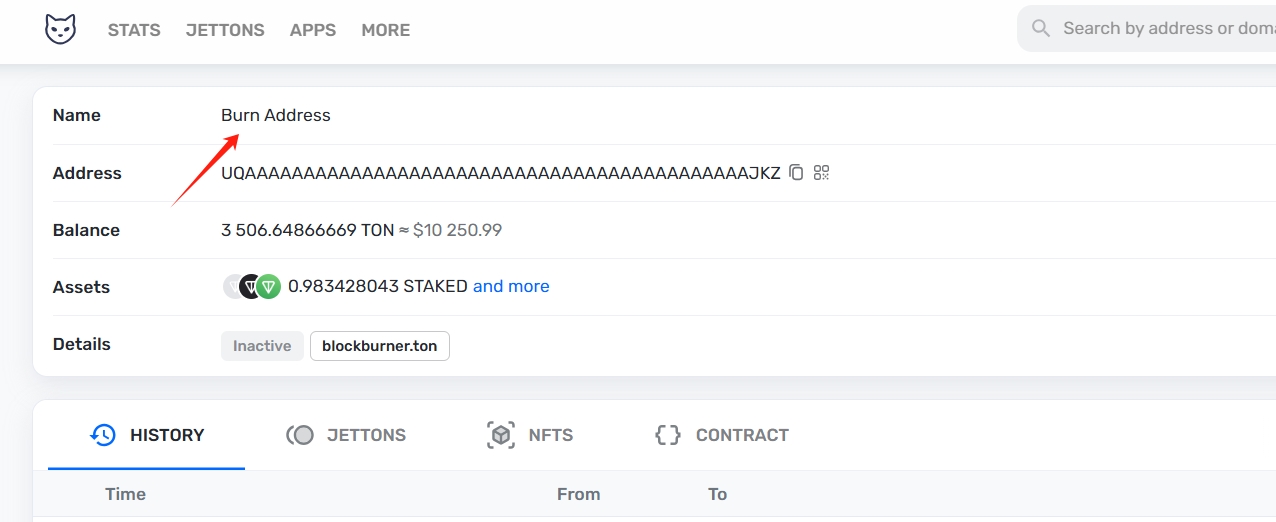Click the search magnifier icon

[1041, 28]
